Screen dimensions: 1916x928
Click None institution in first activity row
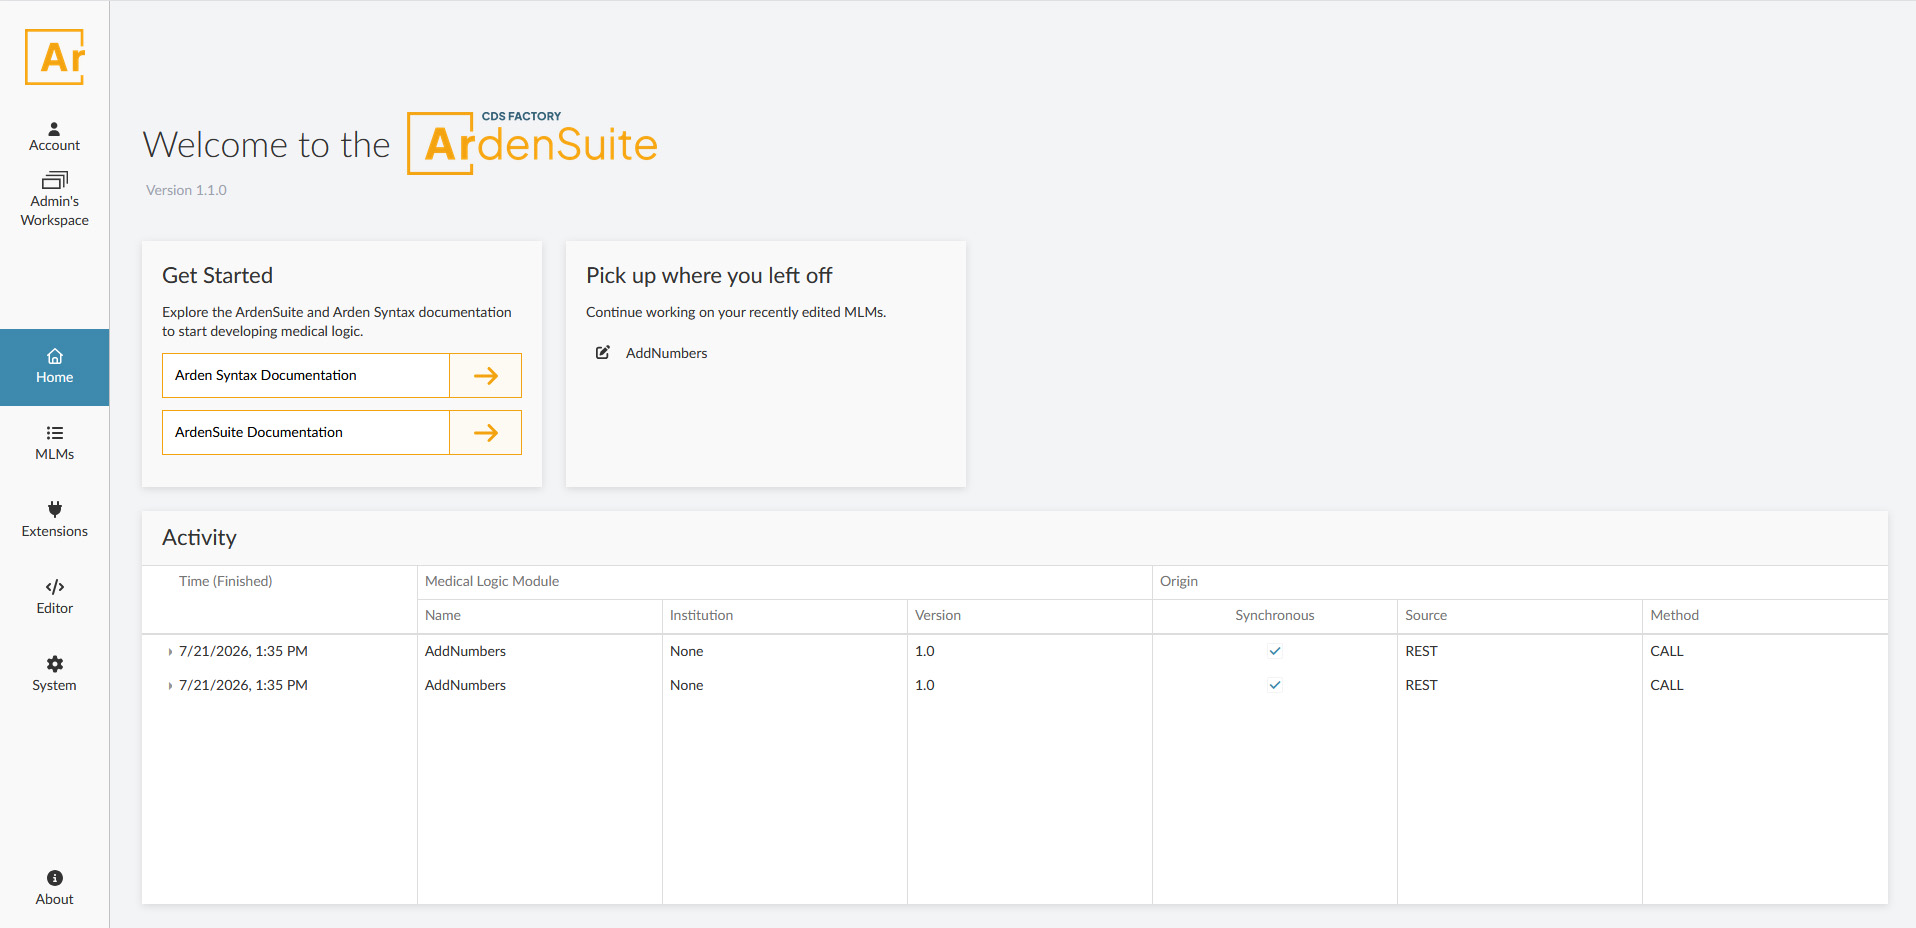687,651
